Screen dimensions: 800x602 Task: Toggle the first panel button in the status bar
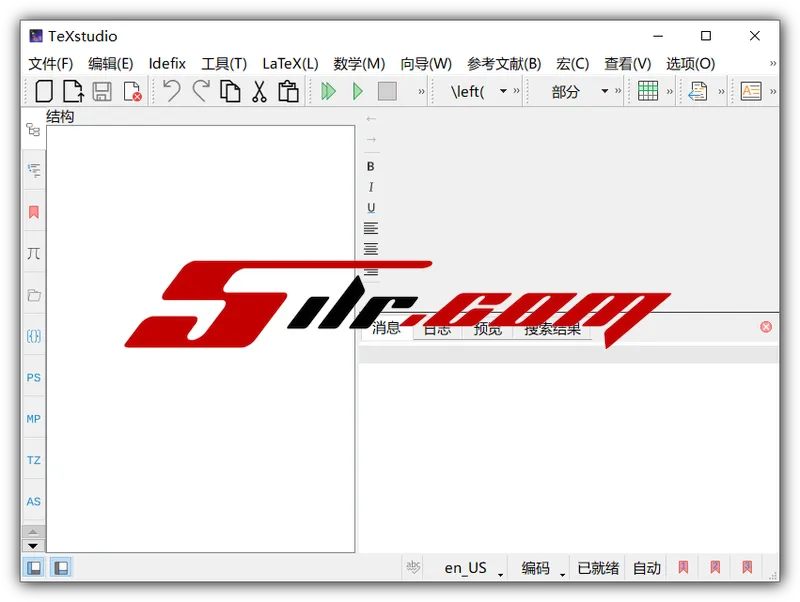[x=34, y=567]
